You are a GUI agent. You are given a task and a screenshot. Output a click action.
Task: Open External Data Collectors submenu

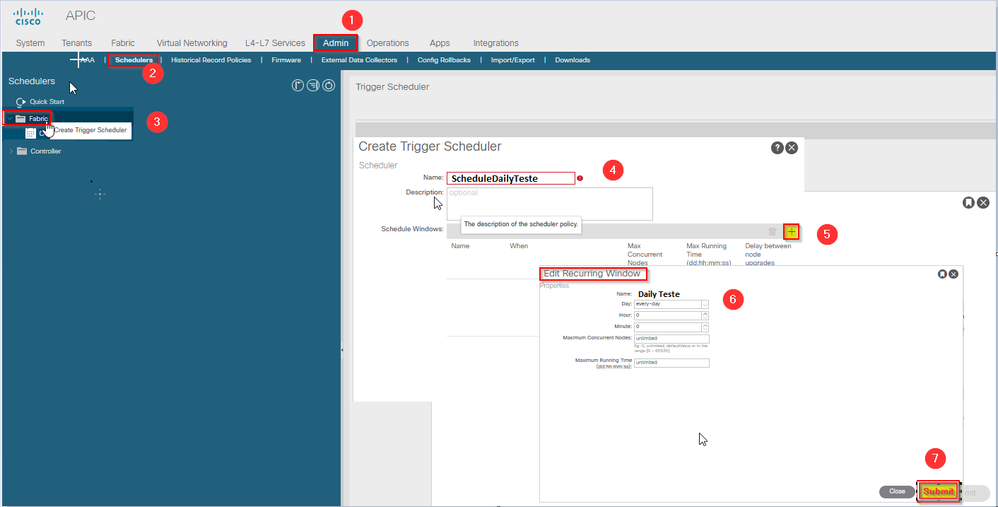359,60
